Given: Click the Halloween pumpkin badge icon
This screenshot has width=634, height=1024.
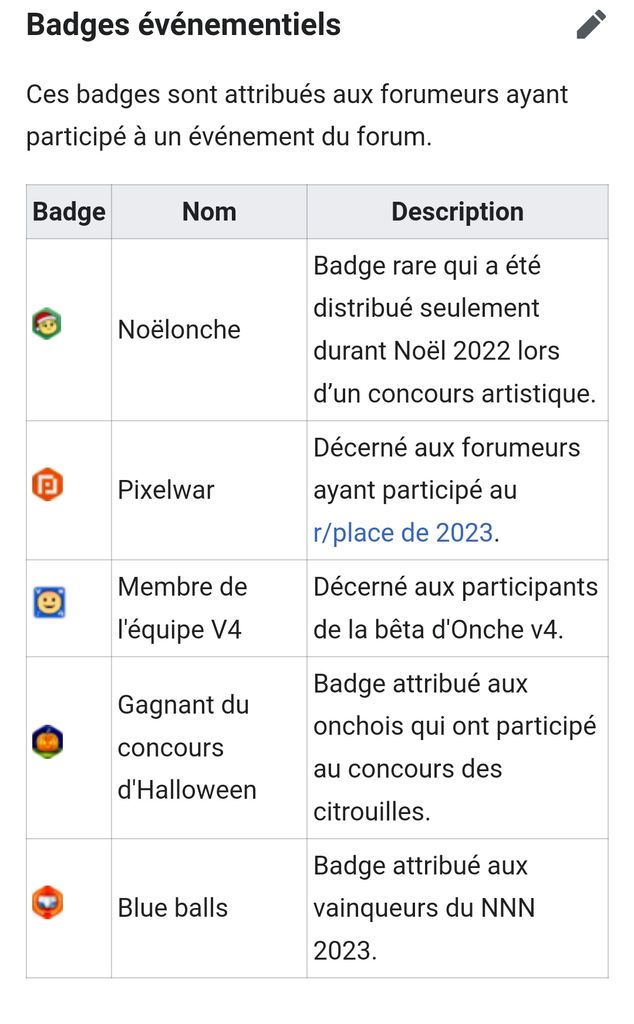Looking at the screenshot, I should [47, 743].
